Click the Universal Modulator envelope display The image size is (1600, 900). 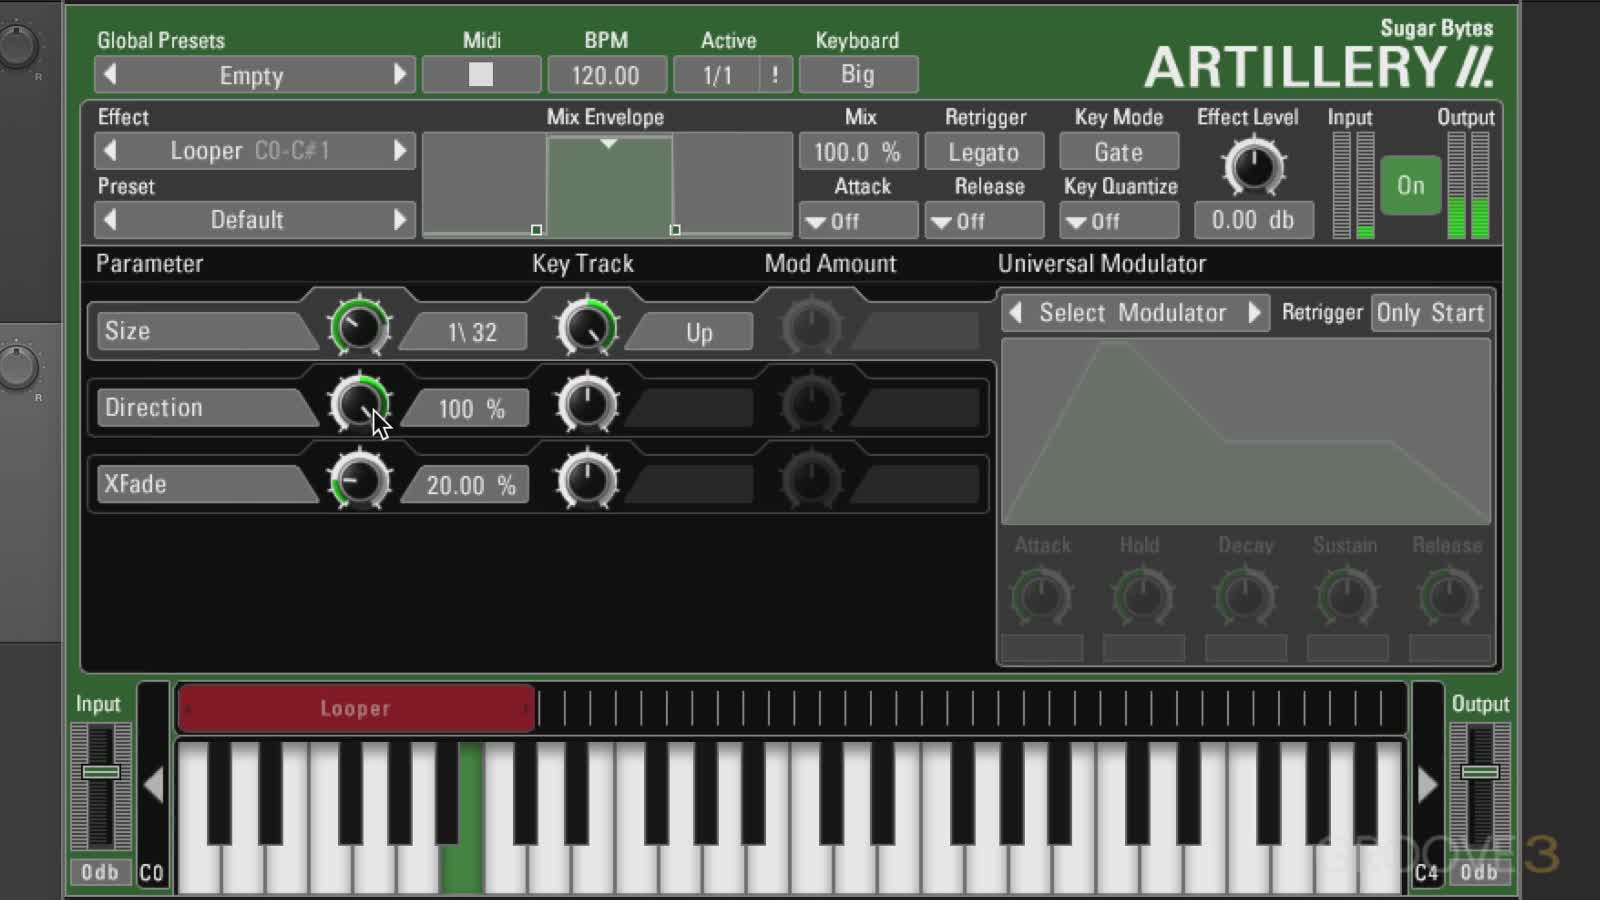(x=1246, y=432)
